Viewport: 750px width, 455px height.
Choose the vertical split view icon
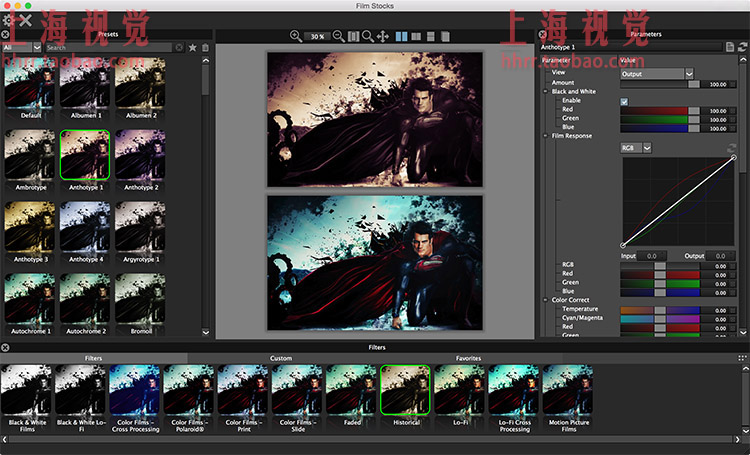coord(417,36)
